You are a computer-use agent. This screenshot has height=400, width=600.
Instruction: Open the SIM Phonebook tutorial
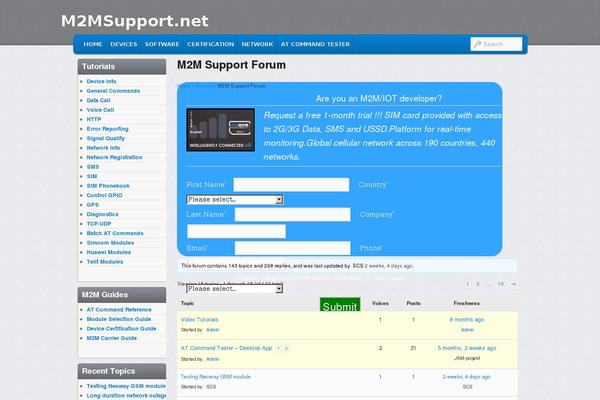pos(108,186)
